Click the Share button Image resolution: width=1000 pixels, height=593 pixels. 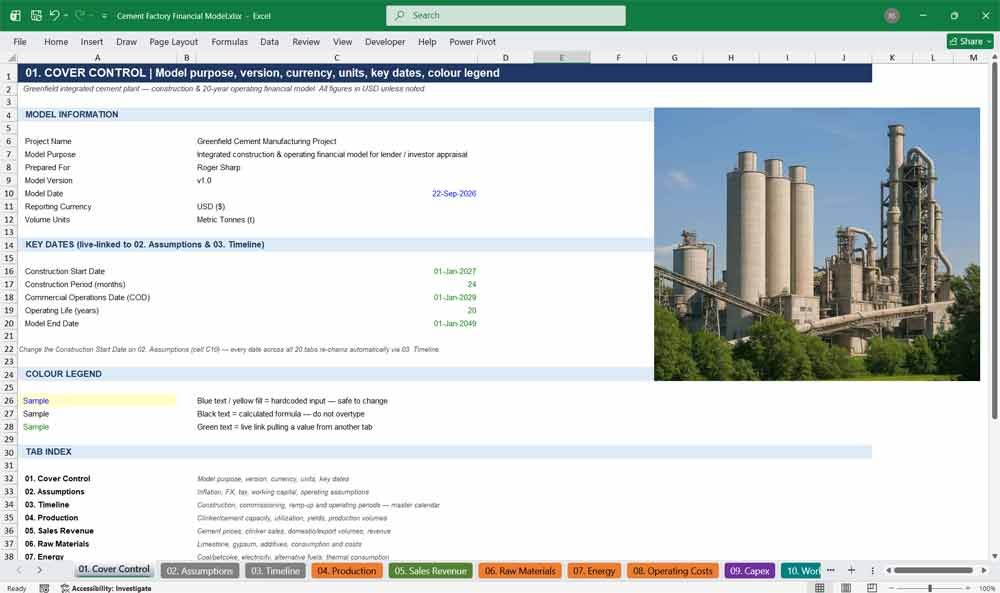tap(970, 41)
